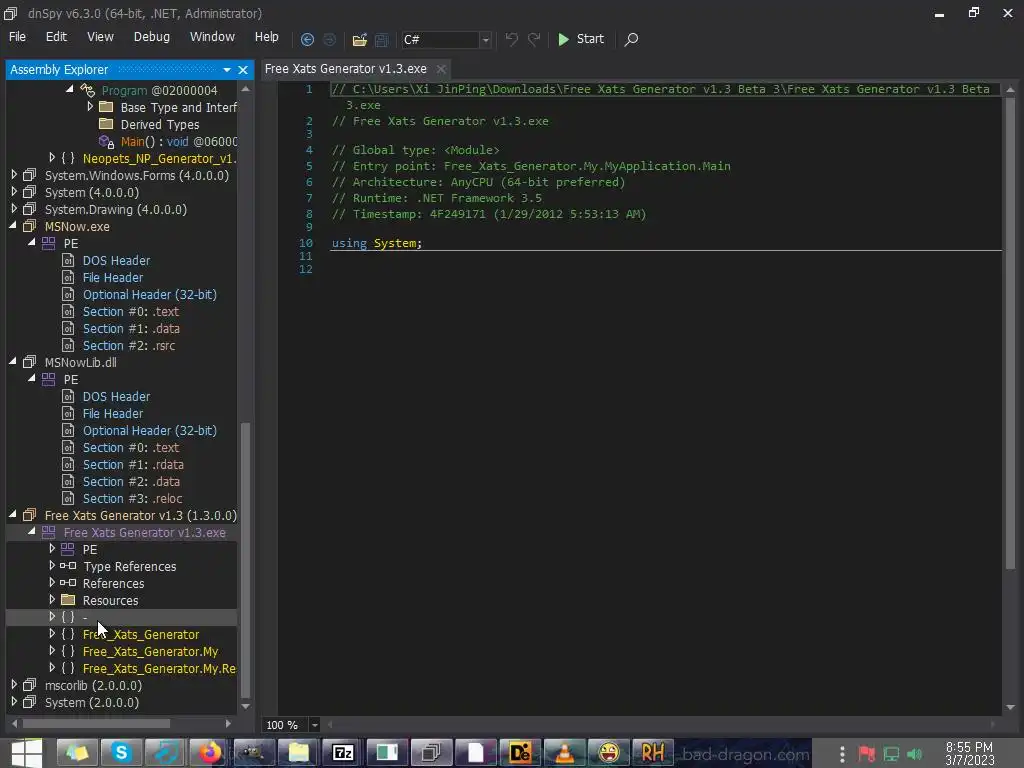
Task: Open search with the magnifier icon
Action: pyautogui.click(x=631, y=39)
